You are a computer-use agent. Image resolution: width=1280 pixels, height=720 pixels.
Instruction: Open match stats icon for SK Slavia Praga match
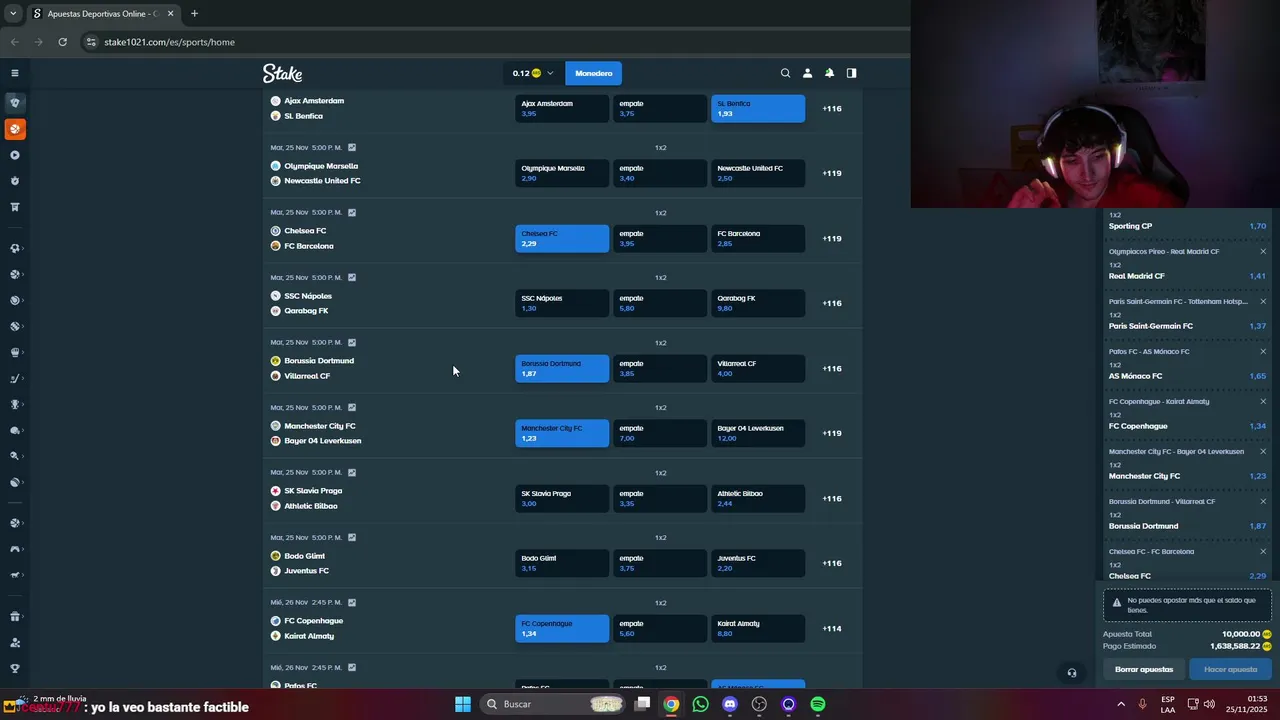[352, 473]
